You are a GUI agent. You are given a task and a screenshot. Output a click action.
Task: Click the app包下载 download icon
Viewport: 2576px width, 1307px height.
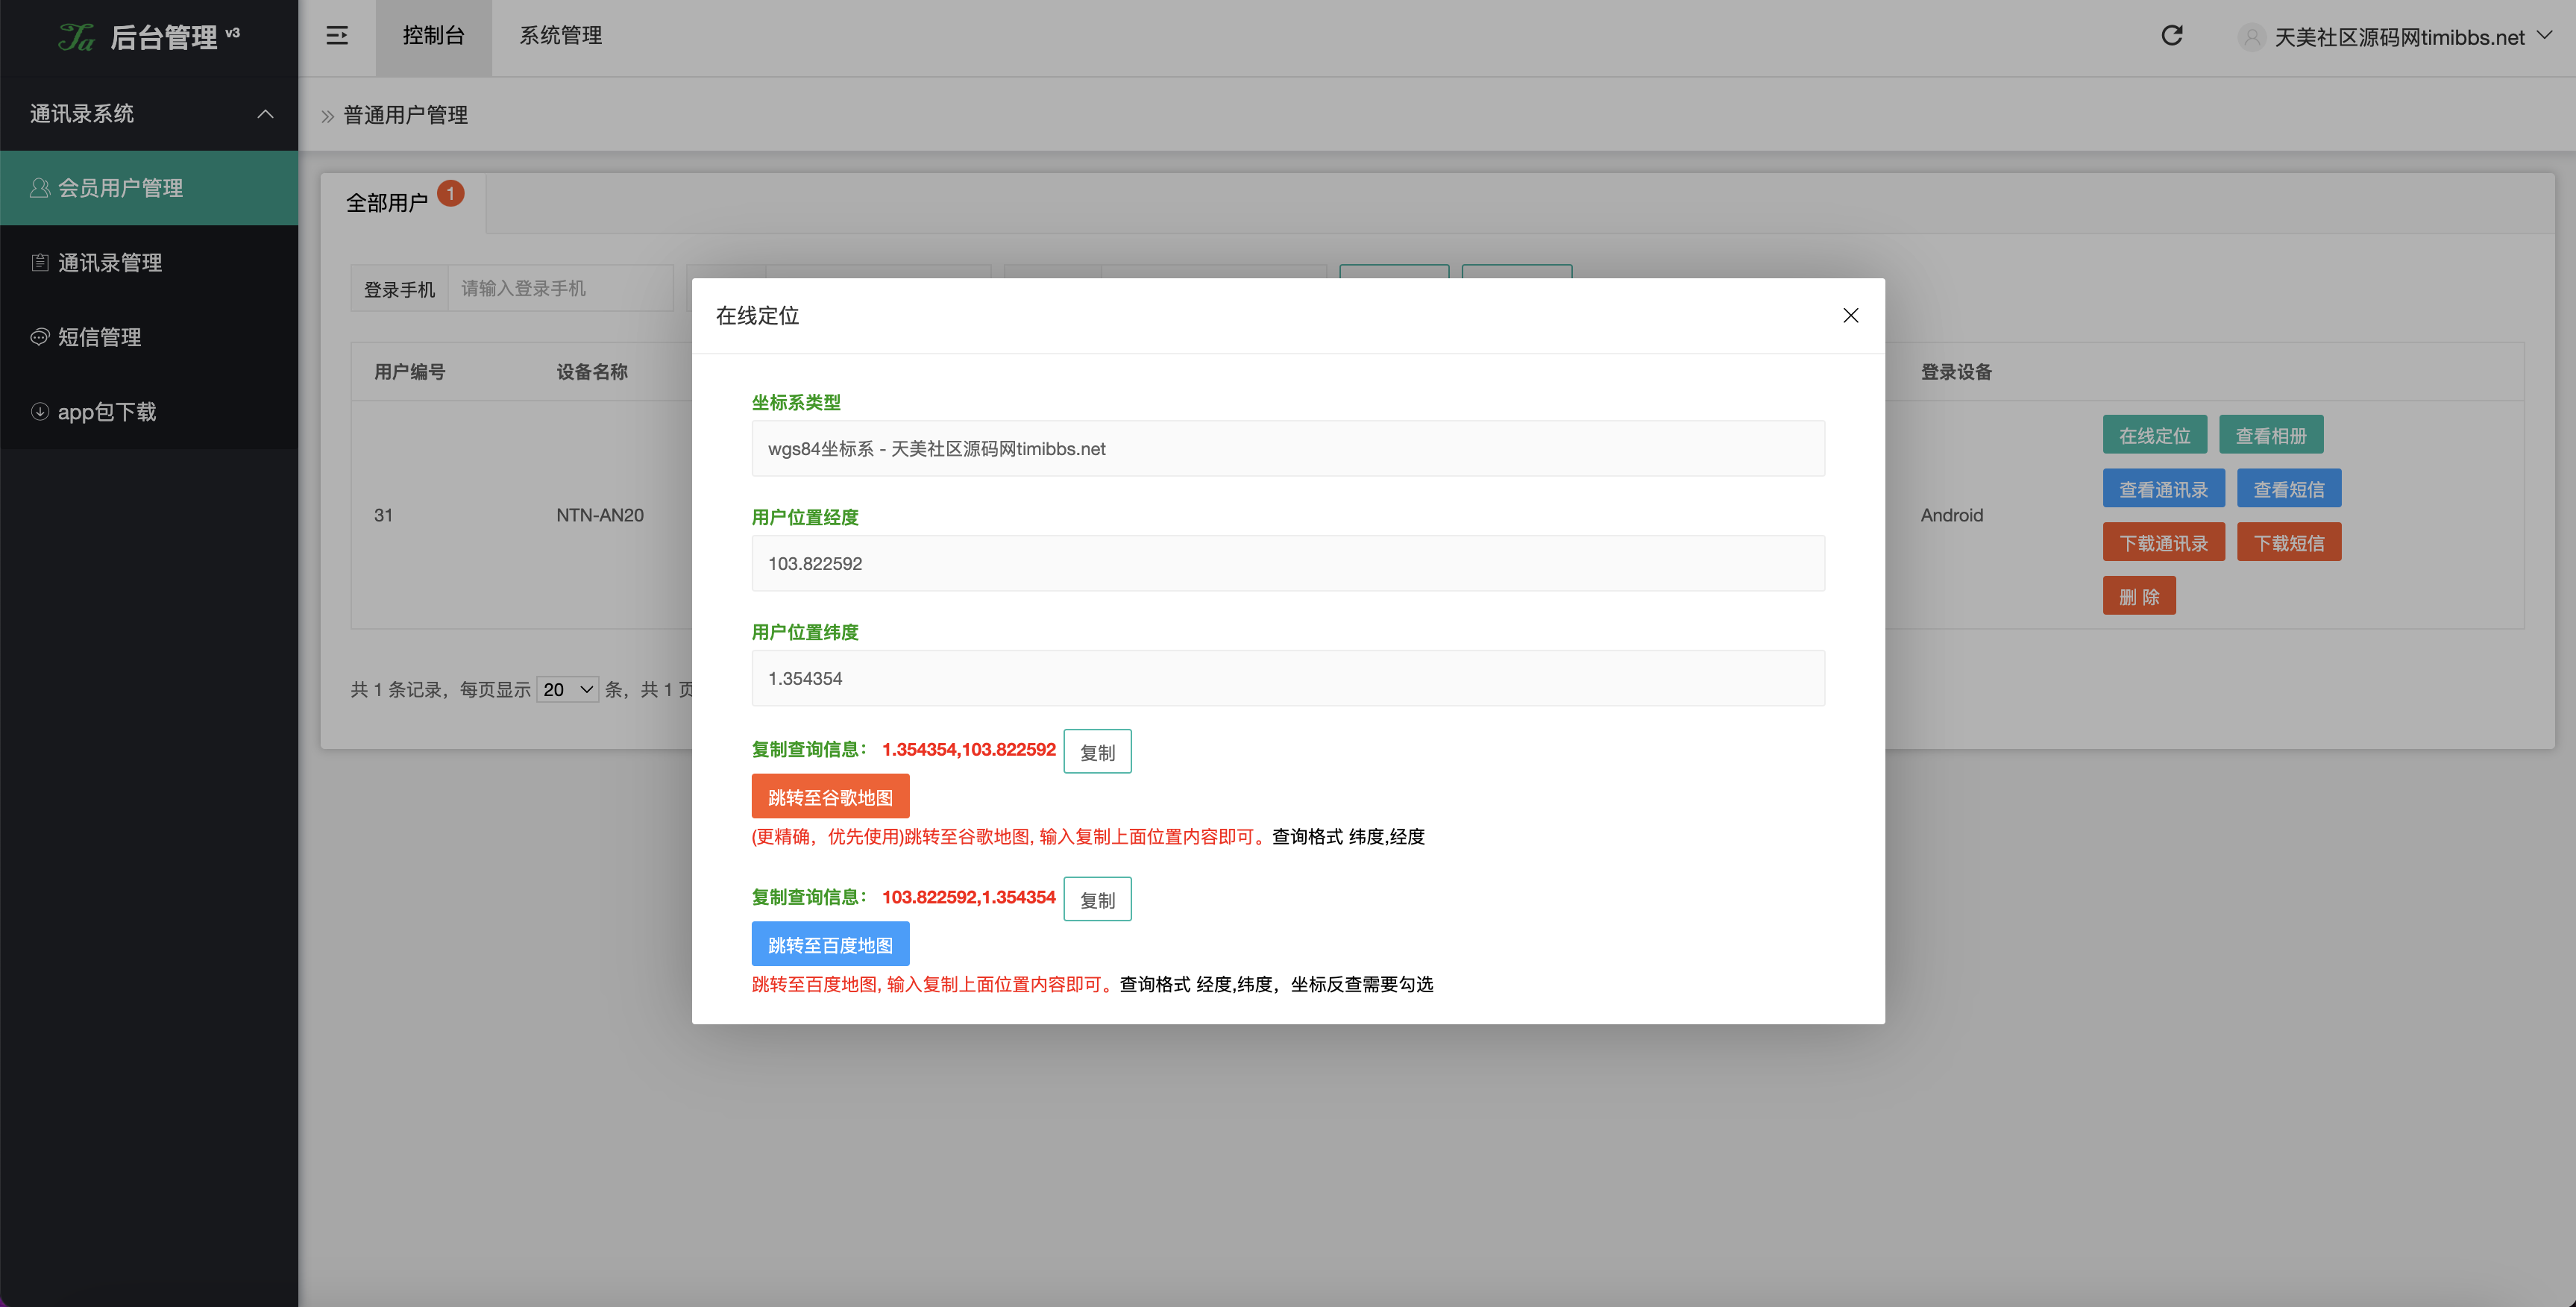[x=40, y=412]
